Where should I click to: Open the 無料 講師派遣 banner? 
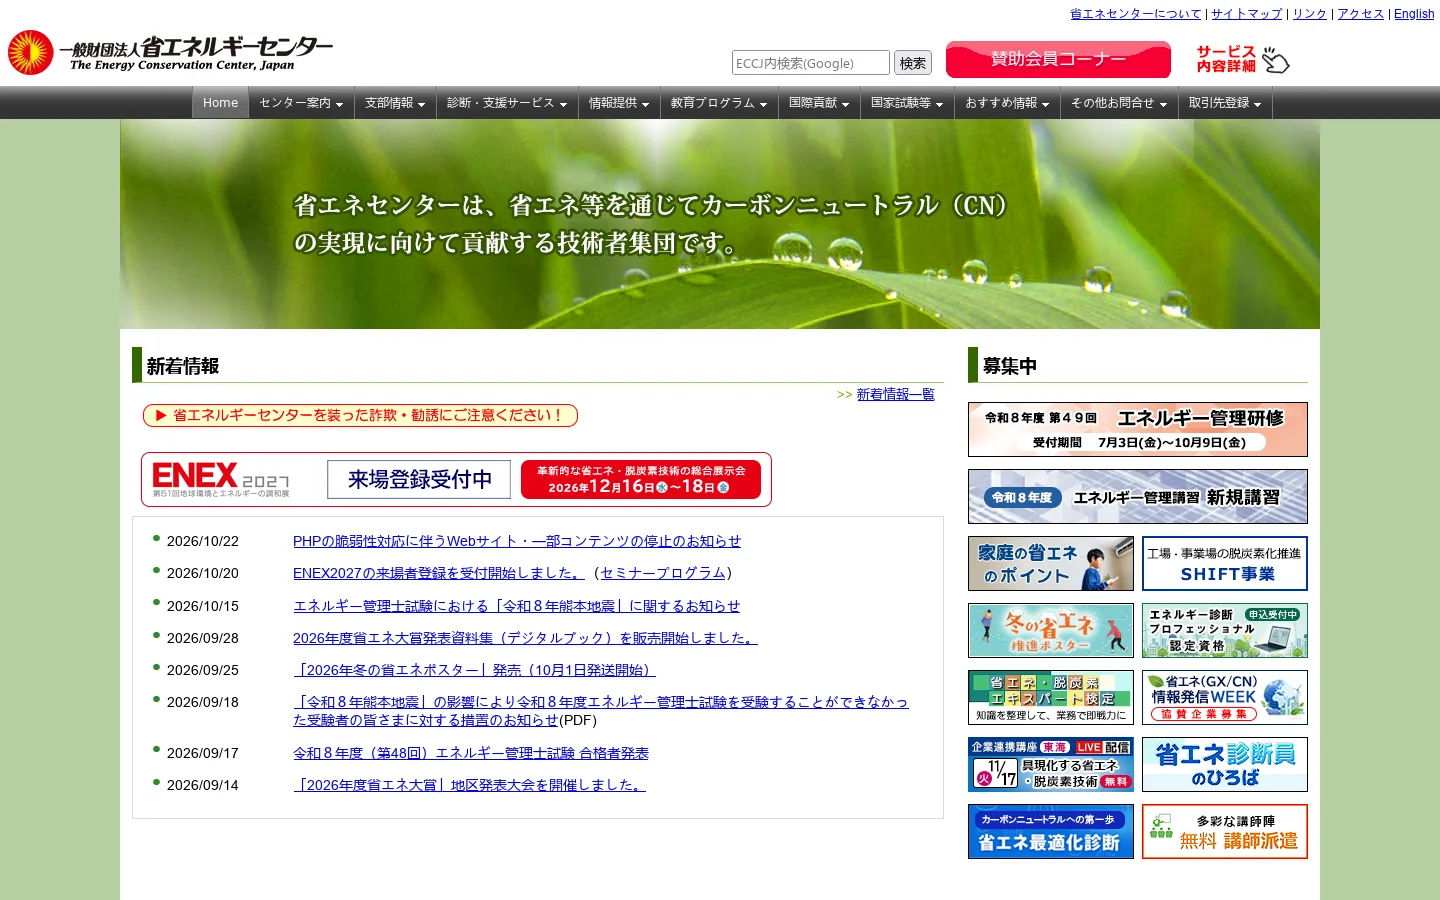[1225, 831]
